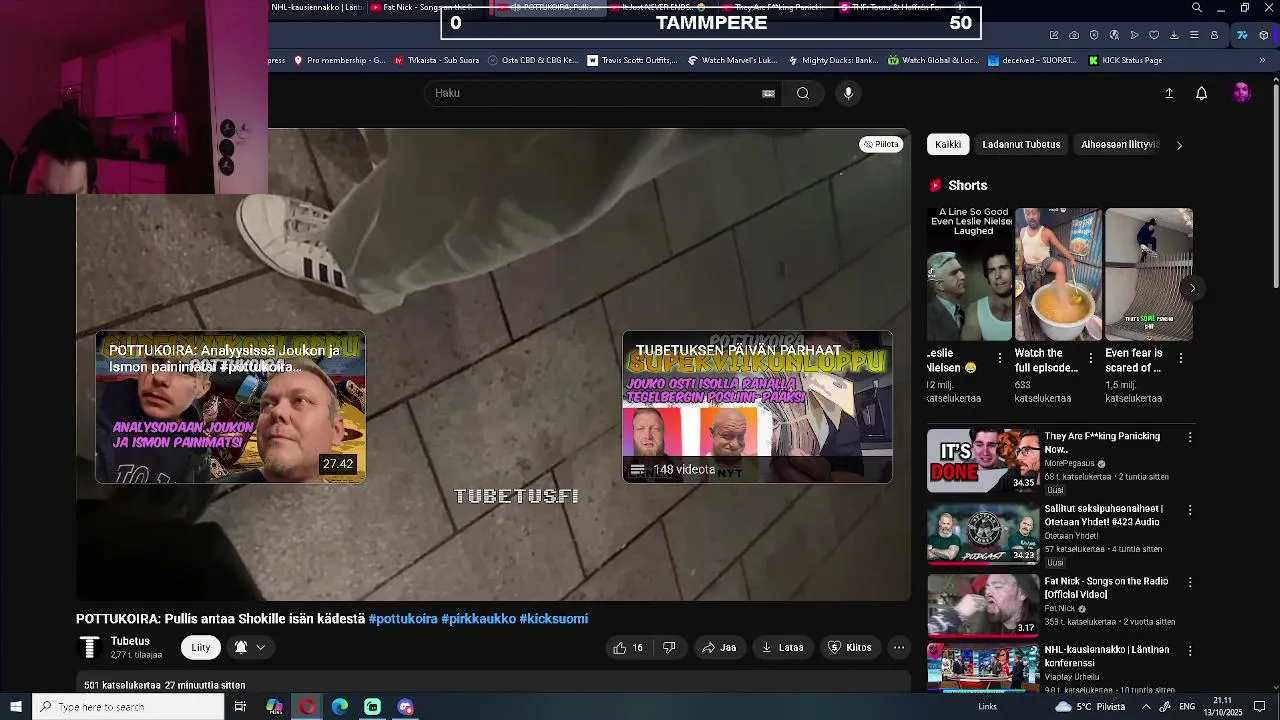Click the YouTube search magnifier button

(x=802, y=93)
